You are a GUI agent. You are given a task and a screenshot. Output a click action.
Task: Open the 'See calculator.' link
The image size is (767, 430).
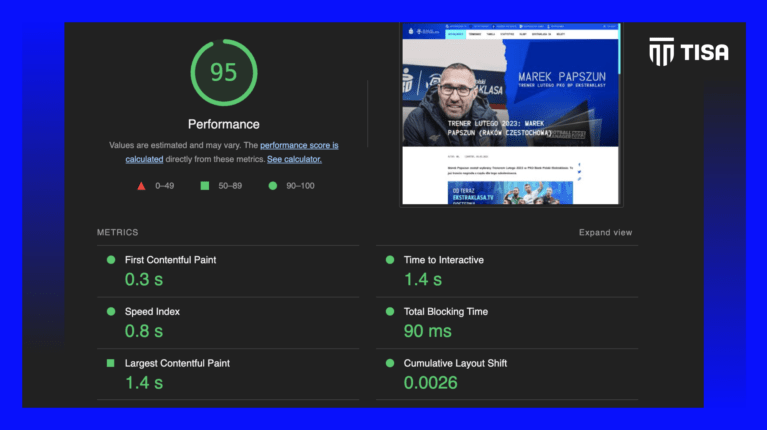tap(294, 159)
